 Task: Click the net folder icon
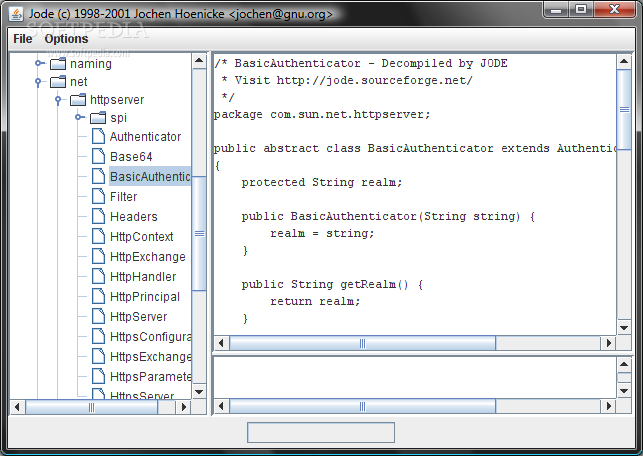58,82
